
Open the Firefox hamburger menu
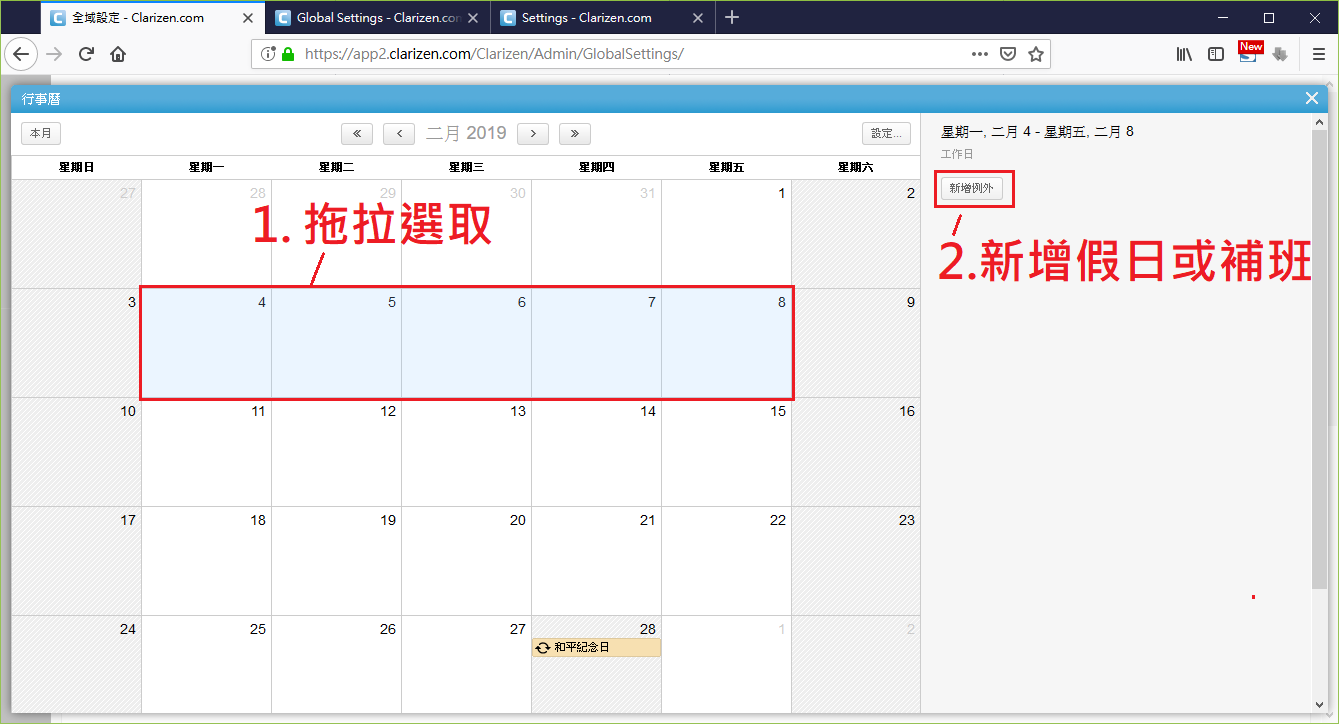1319,54
